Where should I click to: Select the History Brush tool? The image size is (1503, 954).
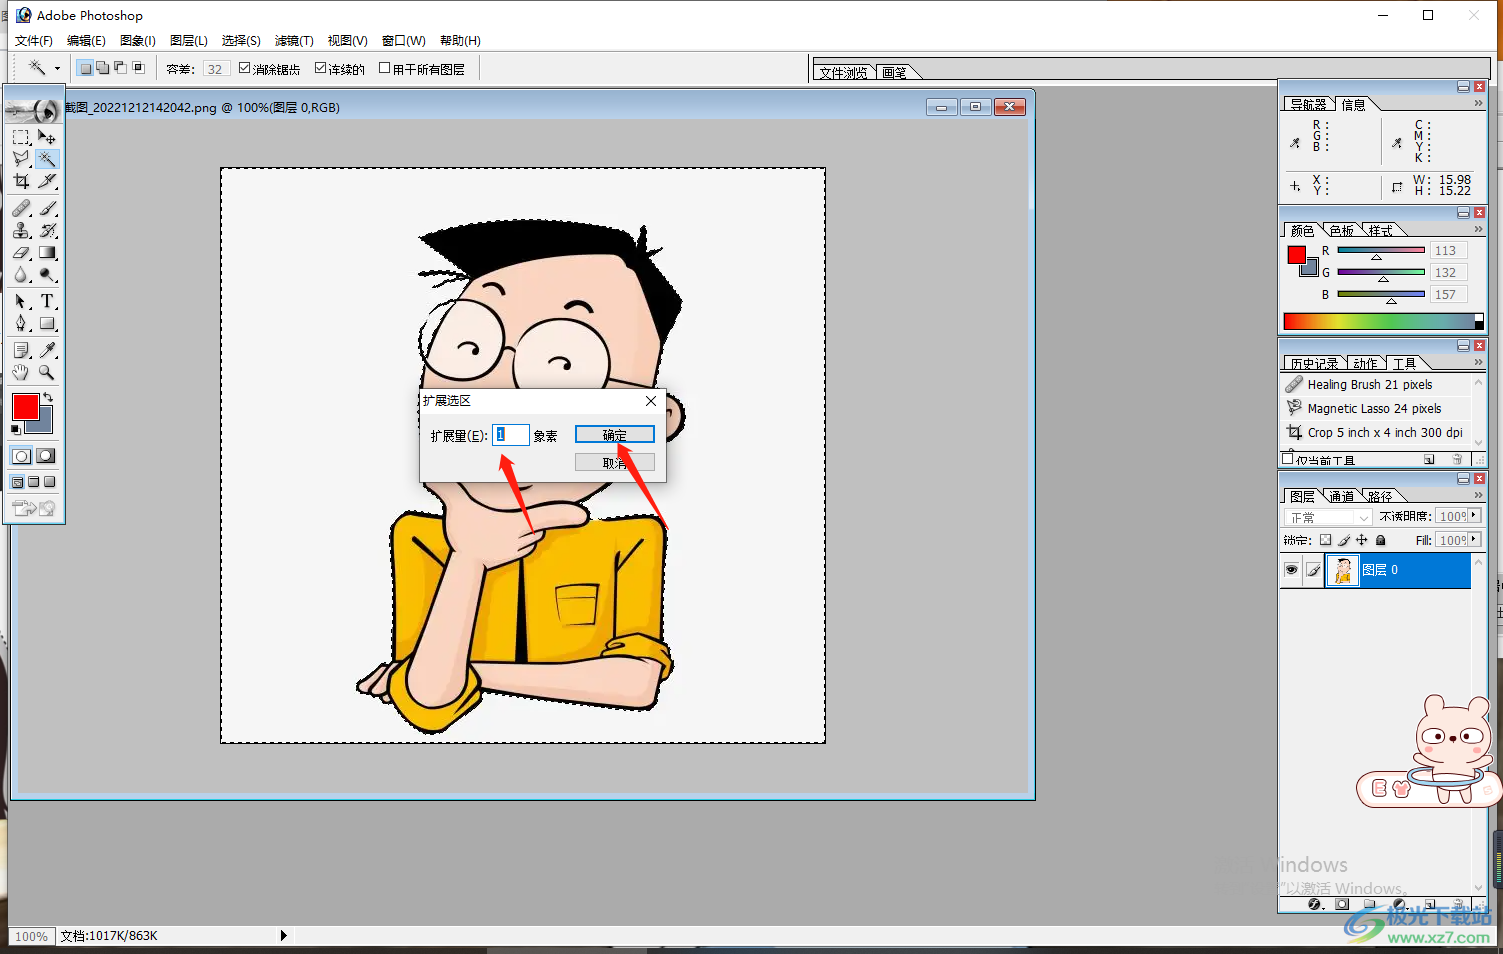(47, 230)
